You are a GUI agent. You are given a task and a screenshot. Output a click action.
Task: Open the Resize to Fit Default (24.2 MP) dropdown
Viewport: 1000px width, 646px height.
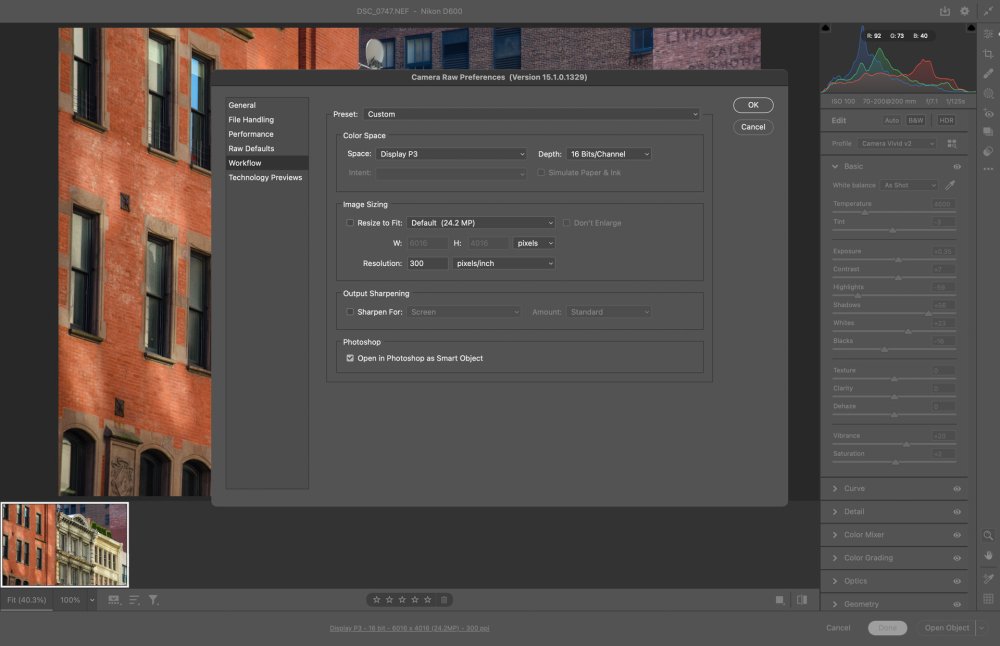tap(481, 223)
